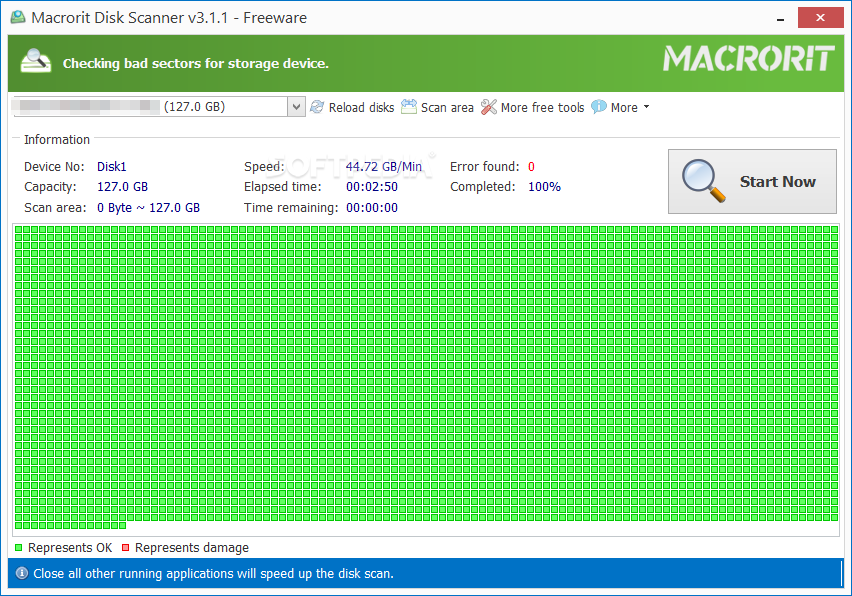Click 'Checking bad sectors for storage device' text
The width and height of the screenshot is (852, 596).
pyautogui.click(x=196, y=64)
